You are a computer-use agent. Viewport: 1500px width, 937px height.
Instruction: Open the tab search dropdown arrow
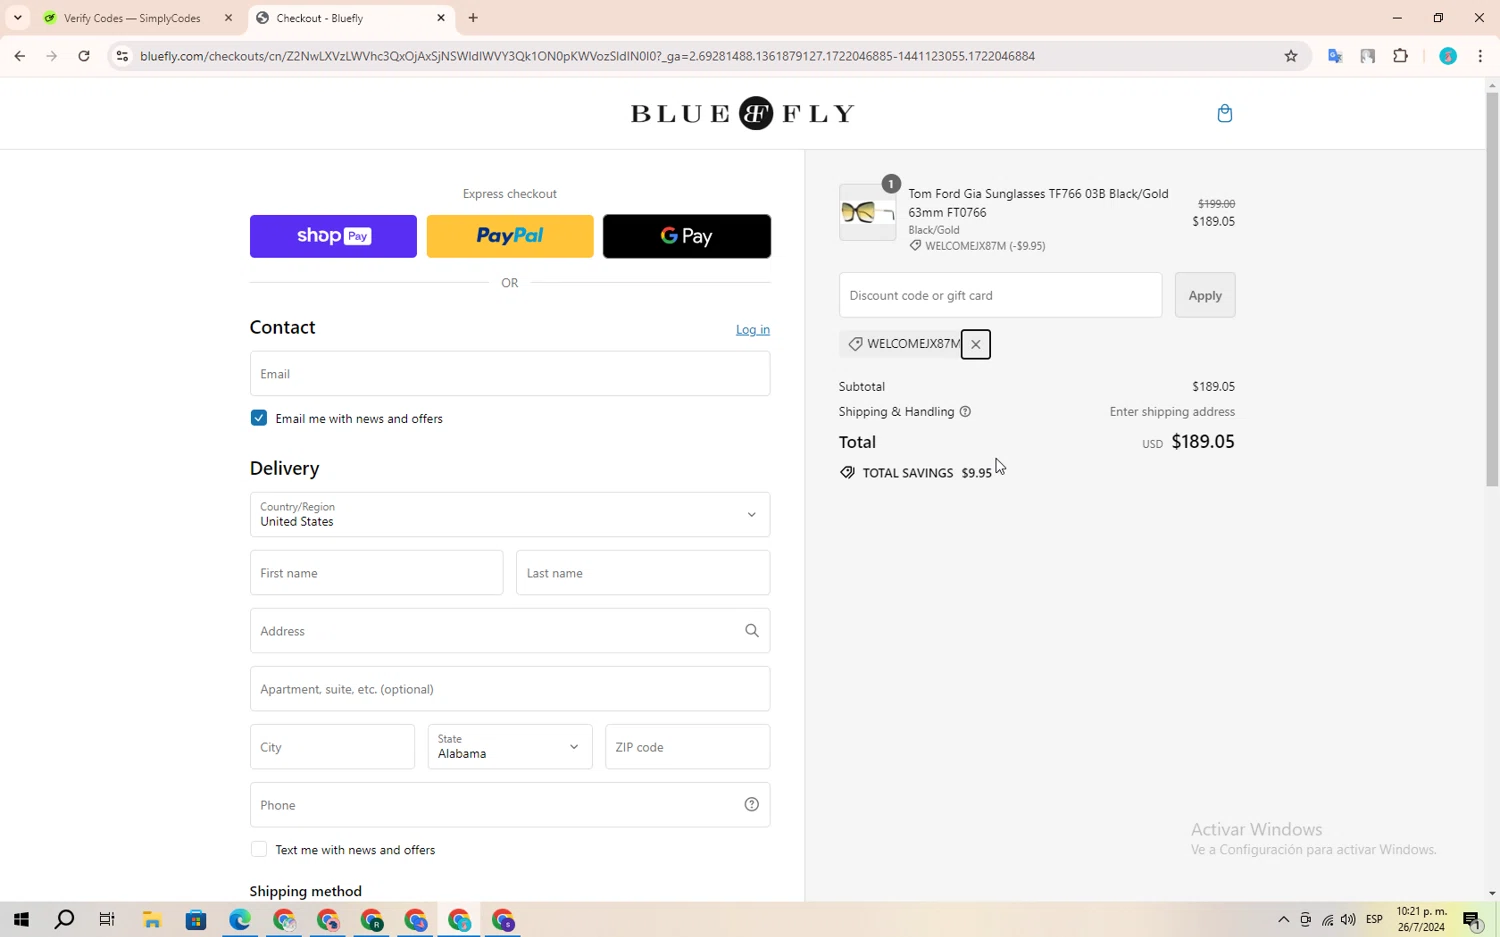click(17, 18)
